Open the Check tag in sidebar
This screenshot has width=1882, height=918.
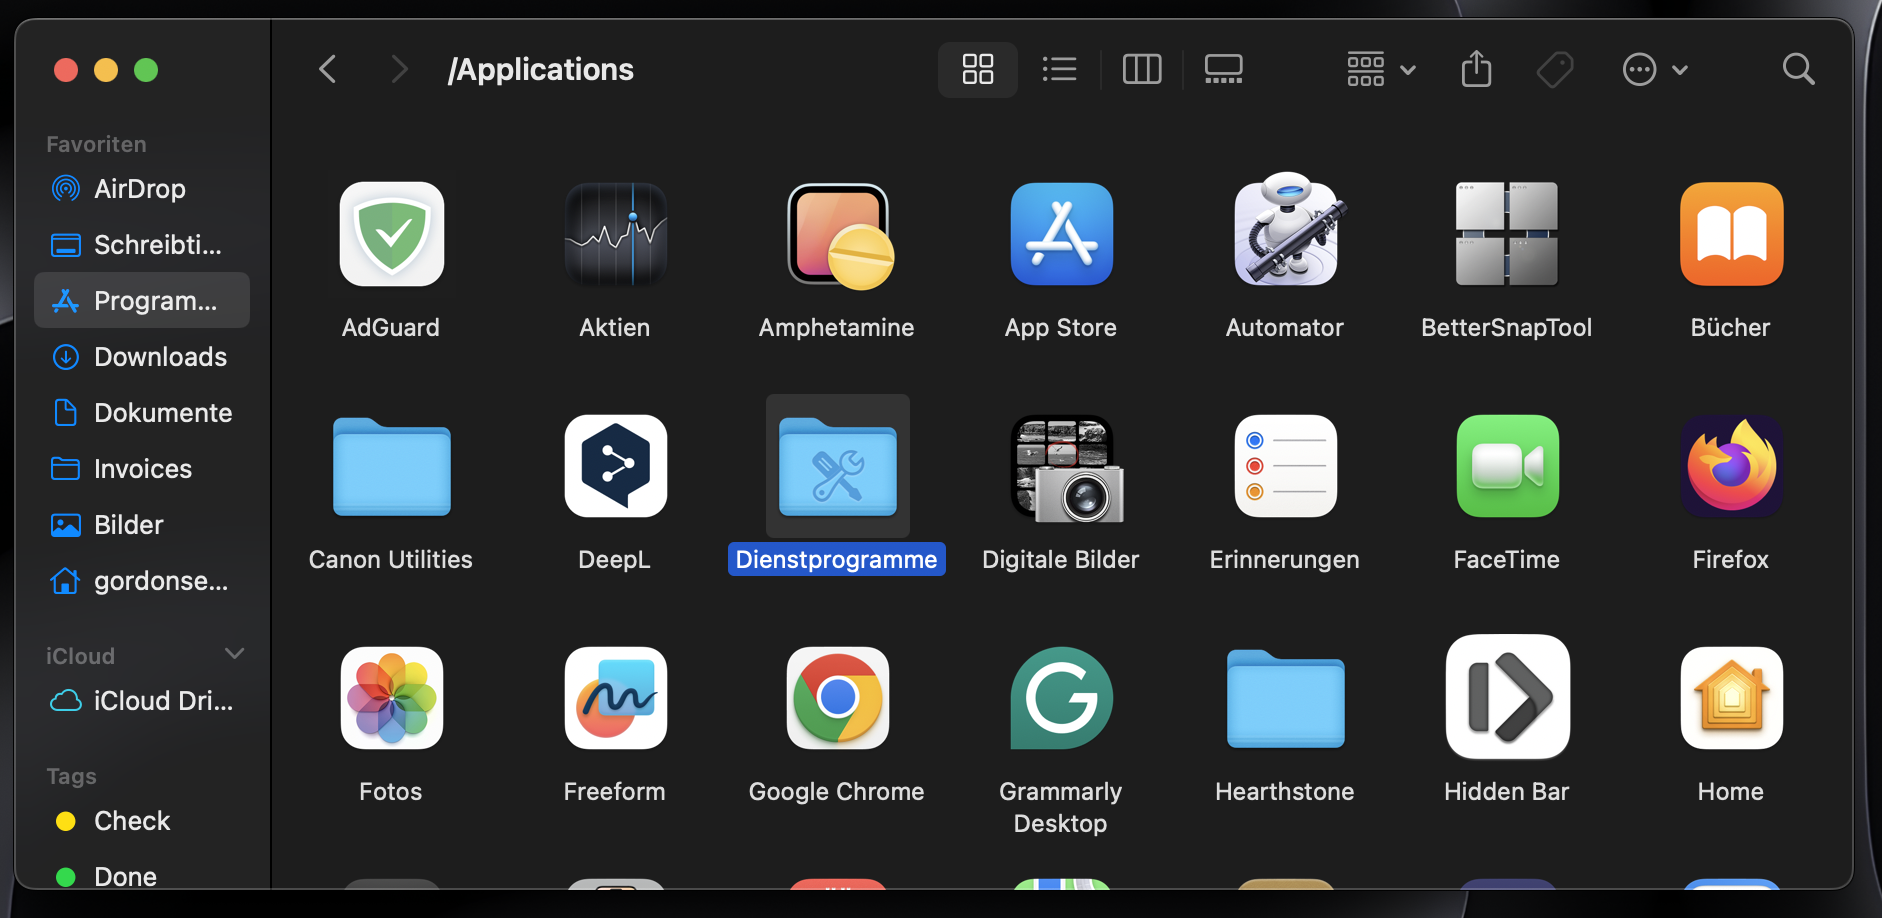[131, 820]
